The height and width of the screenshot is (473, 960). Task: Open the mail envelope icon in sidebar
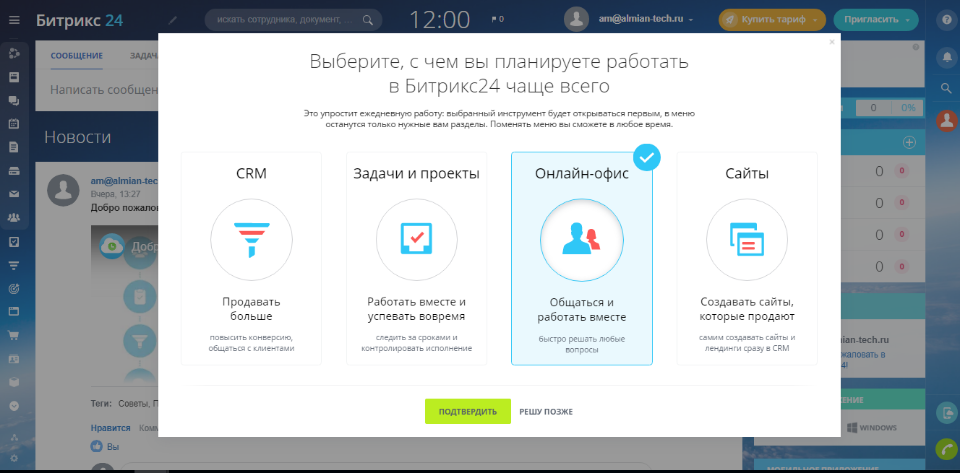tap(14, 195)
